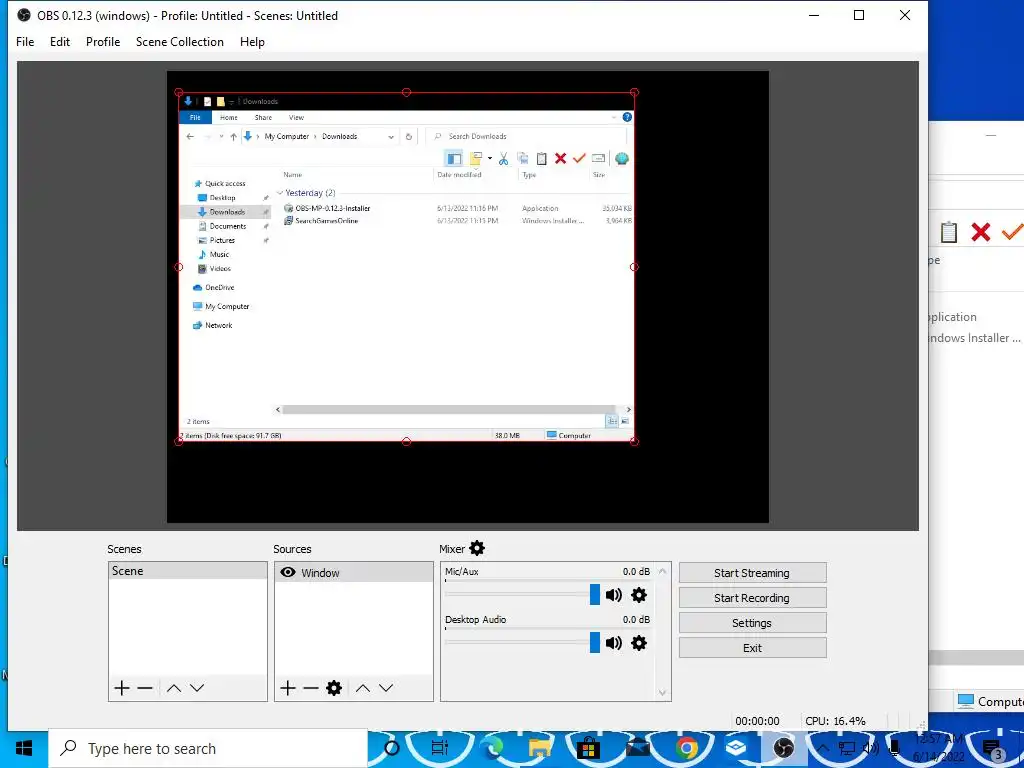
Task: Click the Computer status item in the background Explorer window
Action: coord(990,701)
